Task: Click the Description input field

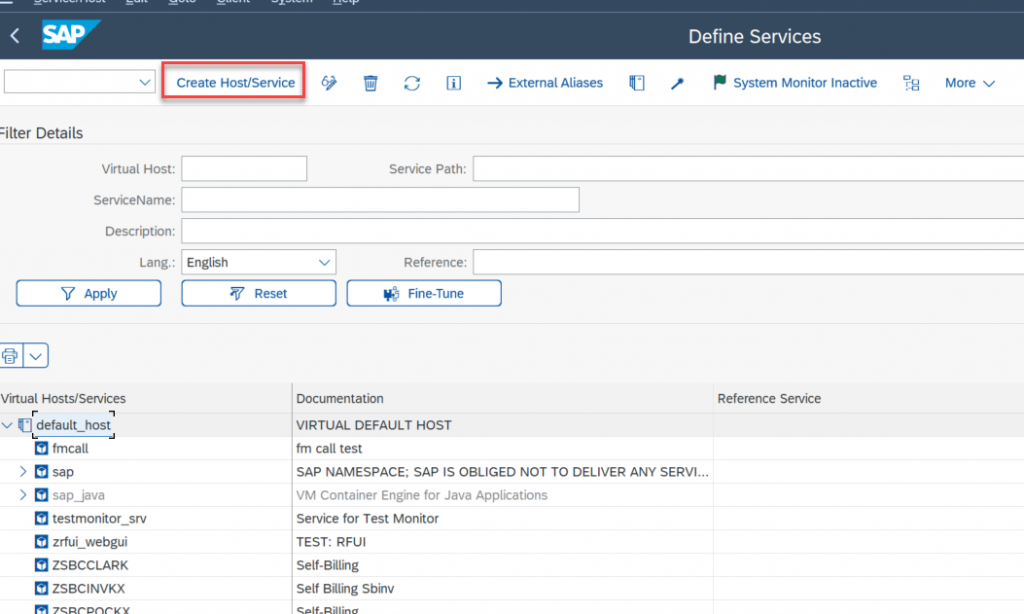Action: pyautogui.click(x=603, y=231)
